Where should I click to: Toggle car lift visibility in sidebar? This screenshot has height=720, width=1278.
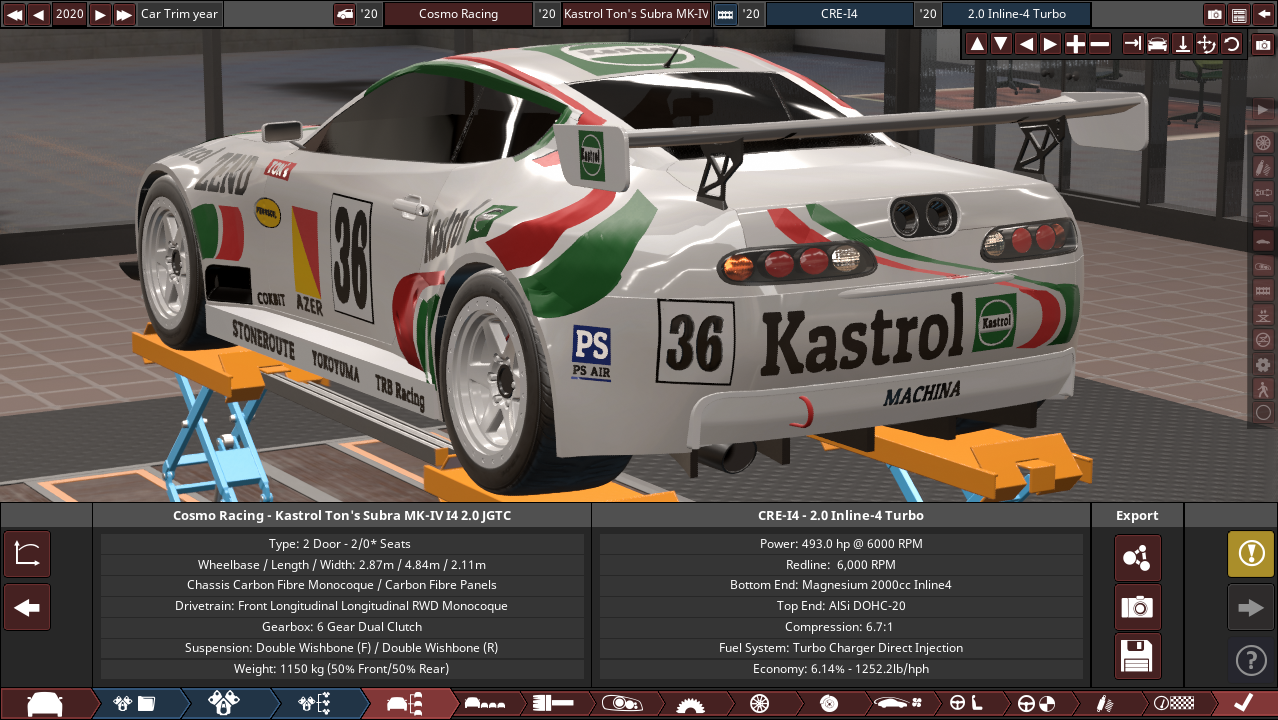pos(1263,315)
